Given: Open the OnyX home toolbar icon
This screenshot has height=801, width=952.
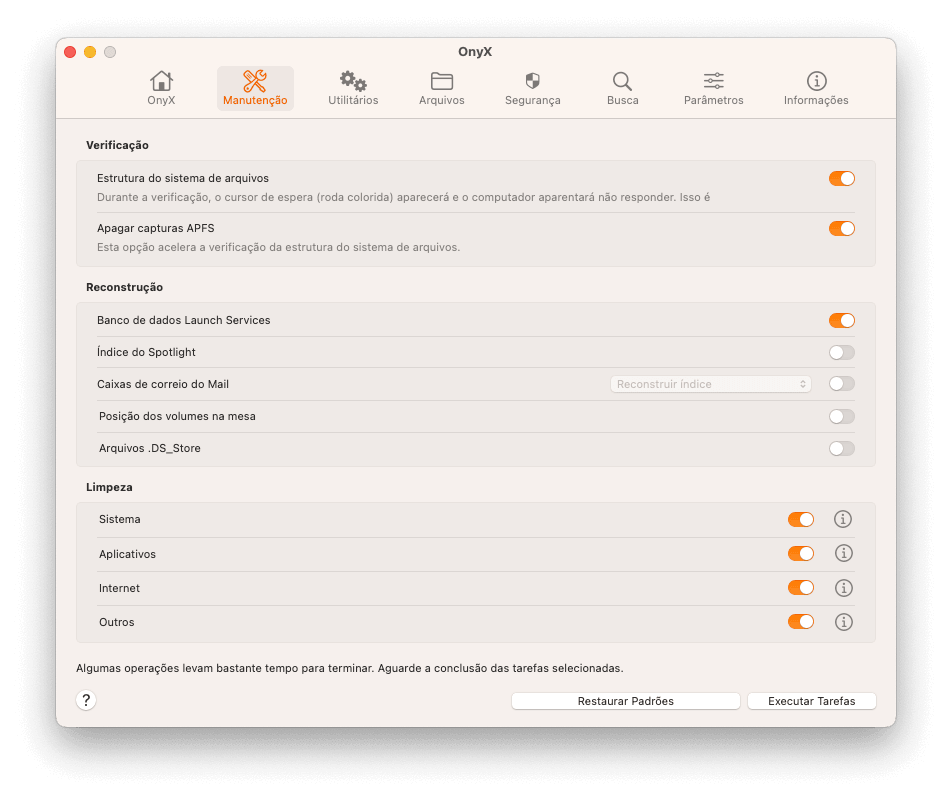Looking at the screenshot, I should [161, 83].
